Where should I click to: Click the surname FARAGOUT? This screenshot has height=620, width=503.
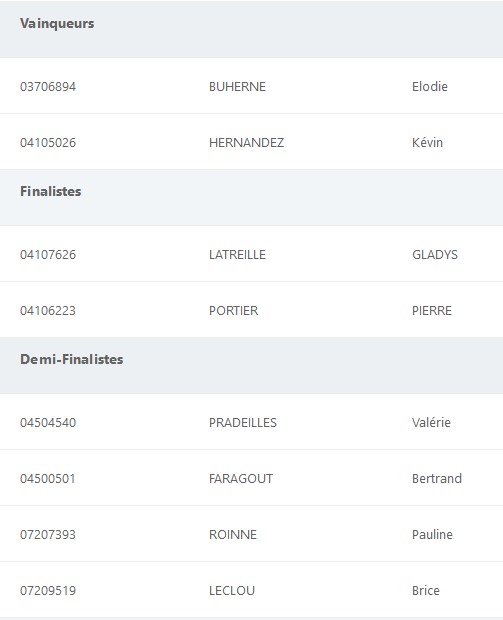pos(241,479)
